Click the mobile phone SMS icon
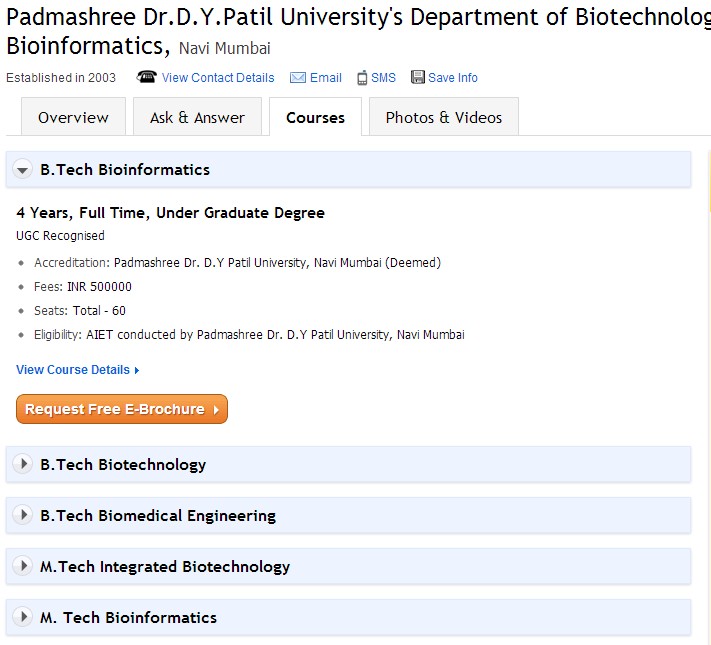 362,78
